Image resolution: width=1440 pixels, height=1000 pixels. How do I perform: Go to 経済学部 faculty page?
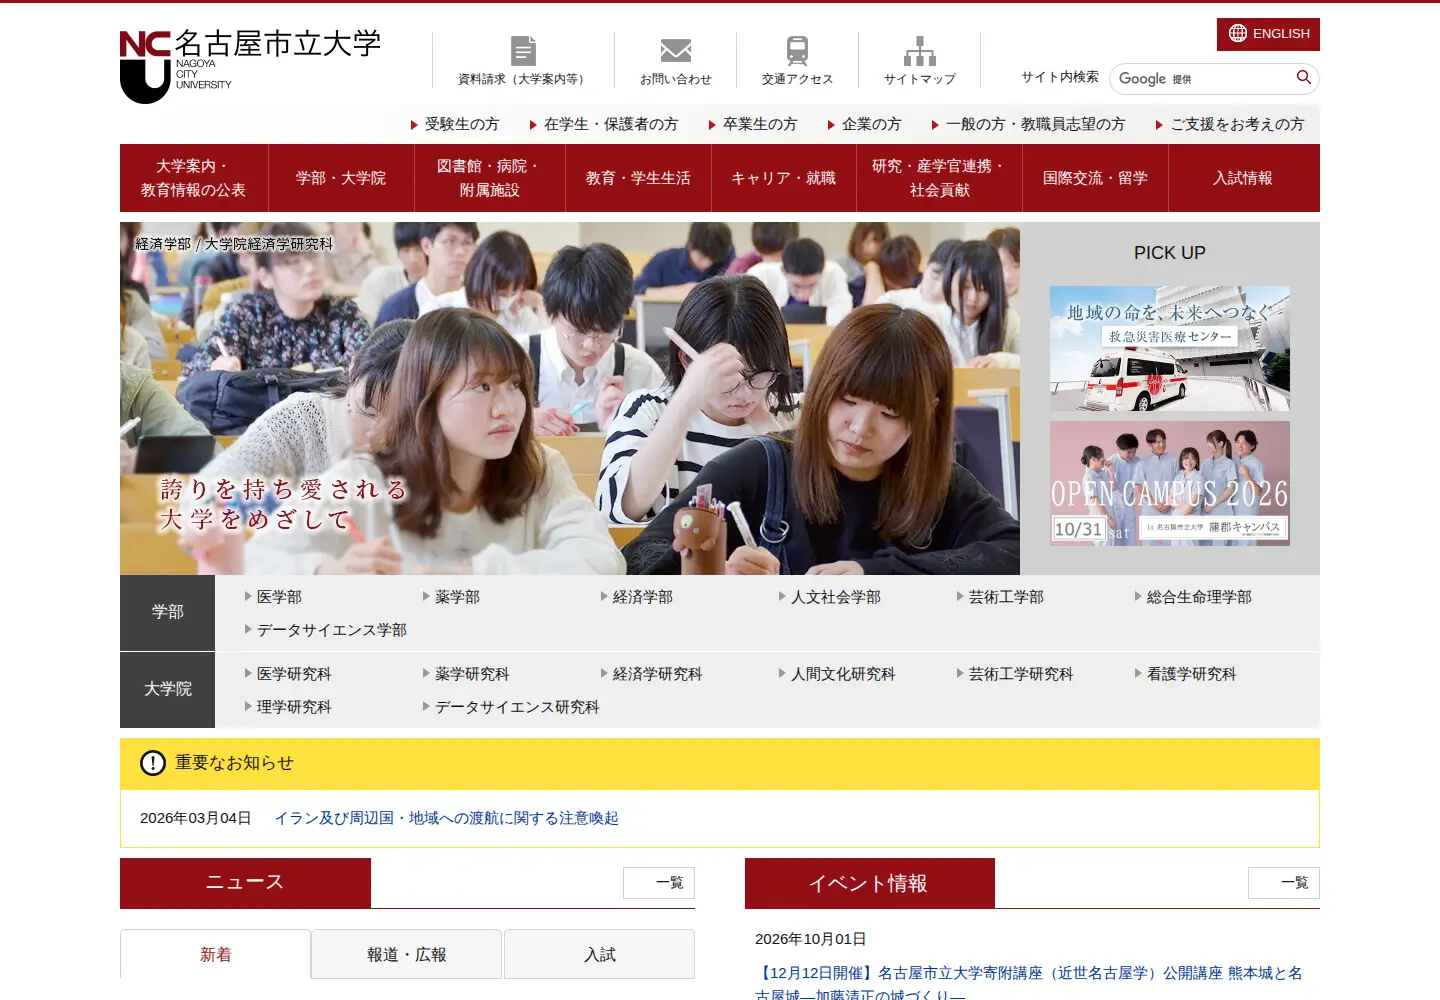tap(636, 597)
